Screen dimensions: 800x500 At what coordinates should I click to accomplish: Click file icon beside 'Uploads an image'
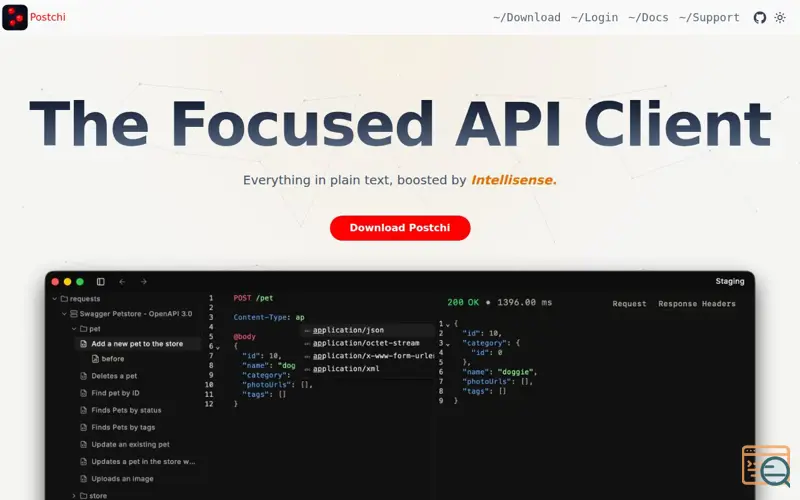[84, 479]
